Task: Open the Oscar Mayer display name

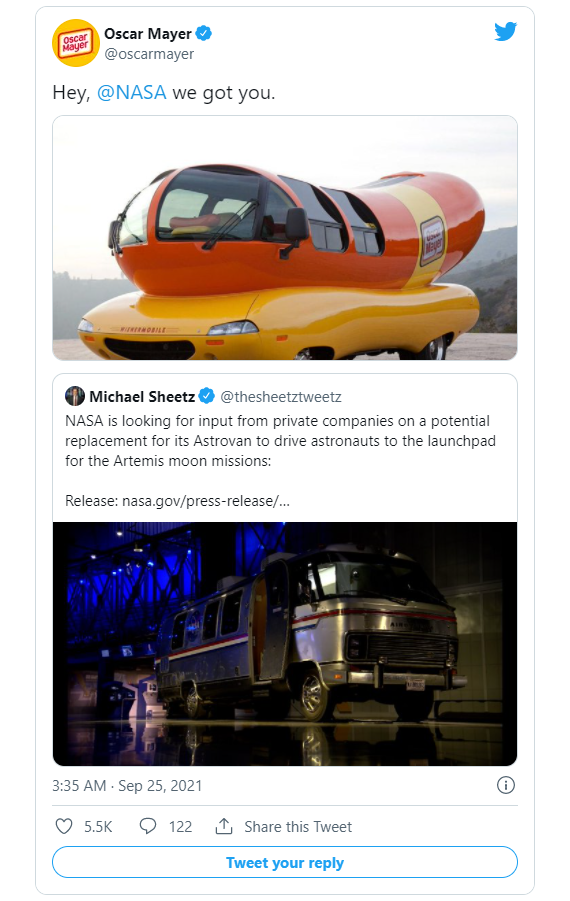Action: click(x=148, y=34)
